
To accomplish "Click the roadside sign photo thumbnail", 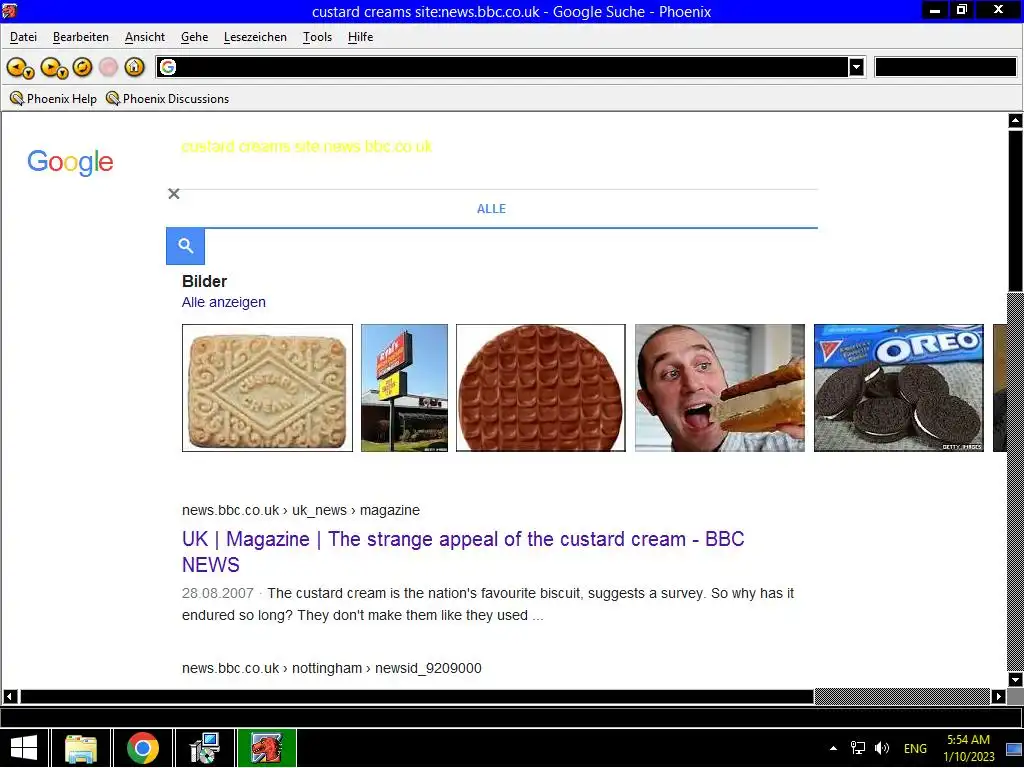I will 404,388.
